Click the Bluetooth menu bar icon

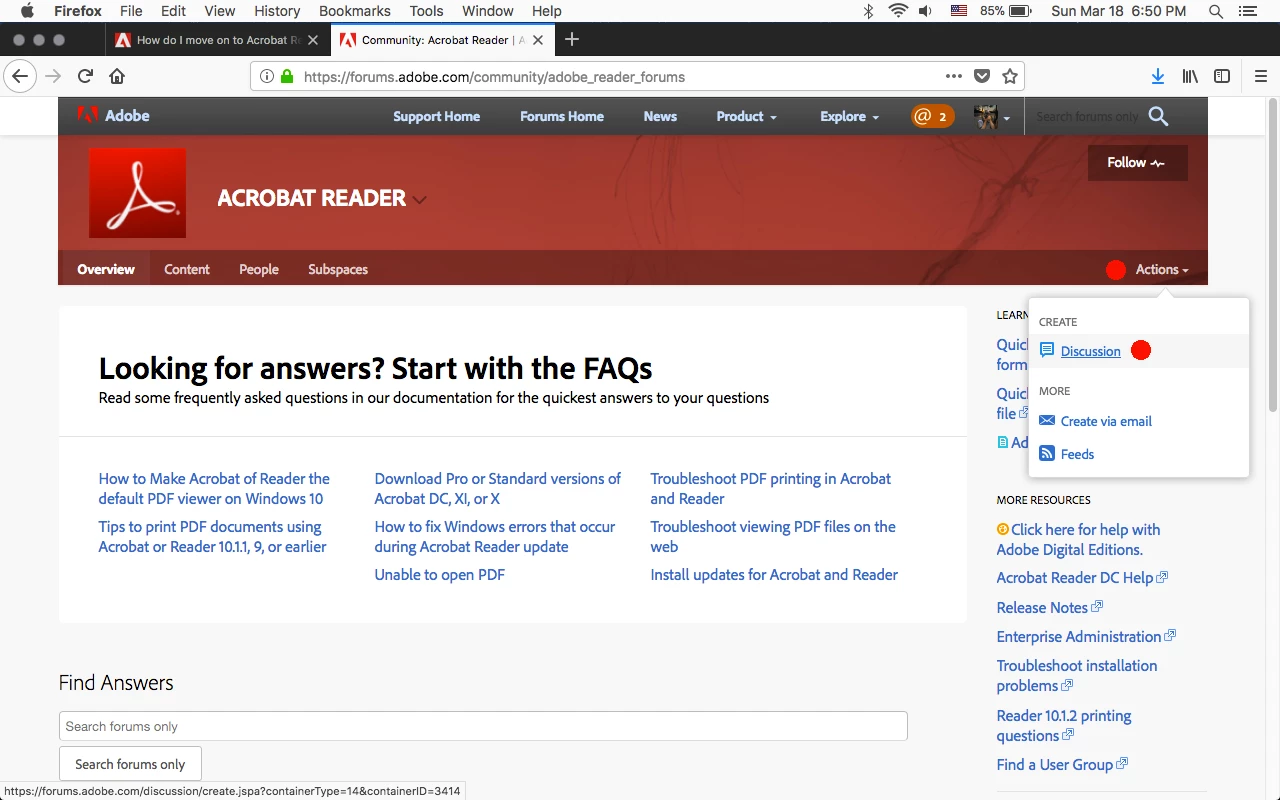(869, 11)
